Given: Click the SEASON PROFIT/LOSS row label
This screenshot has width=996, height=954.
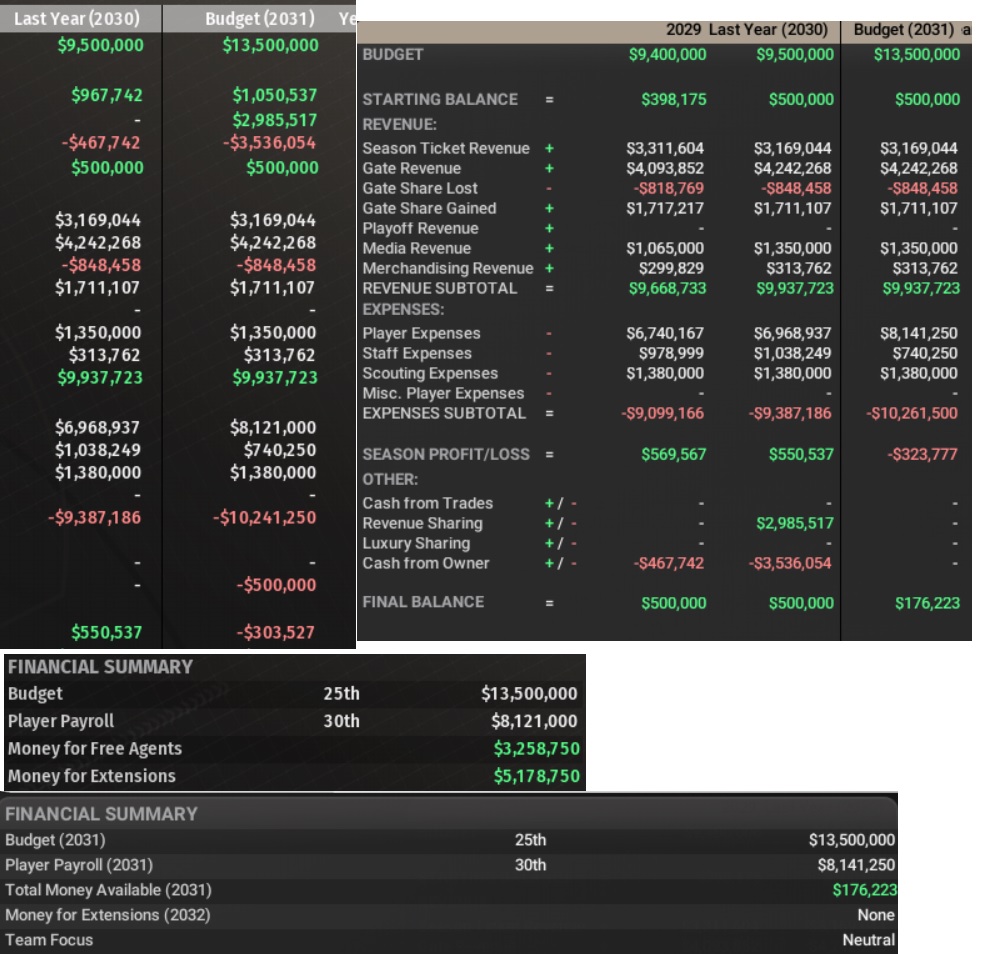Looking at the screenshot, I should tap(445, 454).
